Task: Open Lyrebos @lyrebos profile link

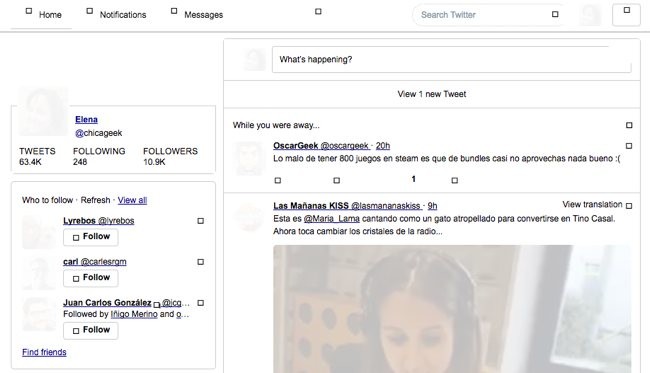Action: (99, 221)
